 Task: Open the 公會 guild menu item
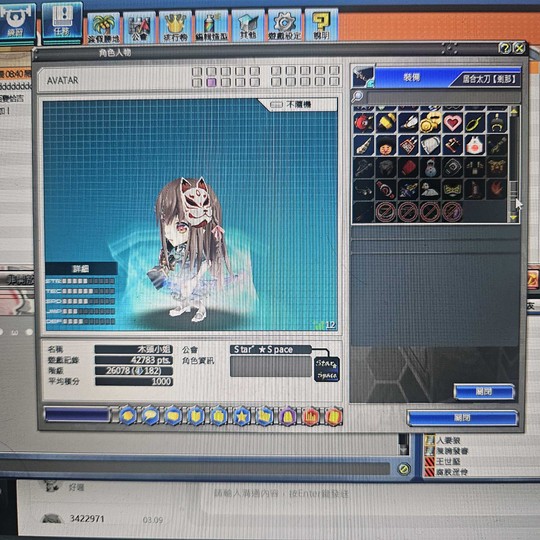tap(139, 28)
